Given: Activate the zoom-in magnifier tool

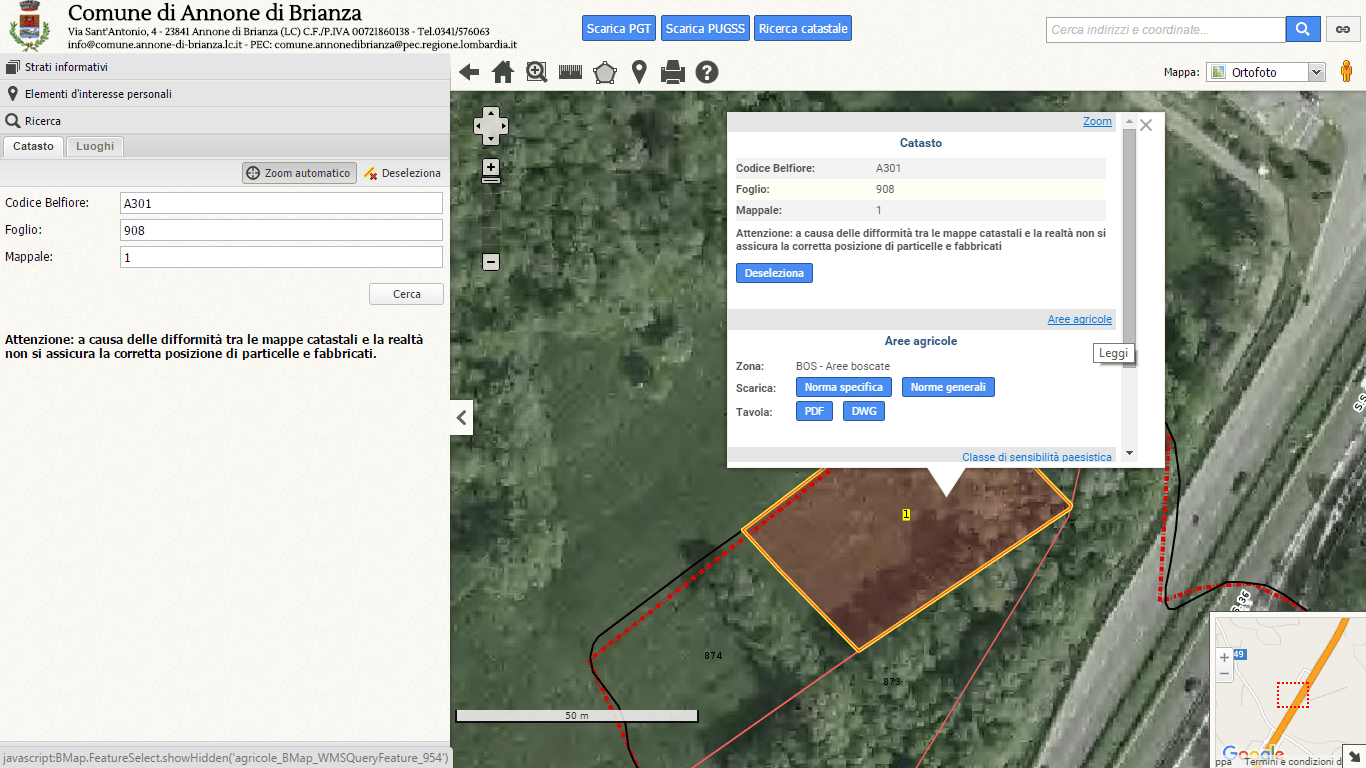Looking at the screenshot, I should tap(537, 72).
